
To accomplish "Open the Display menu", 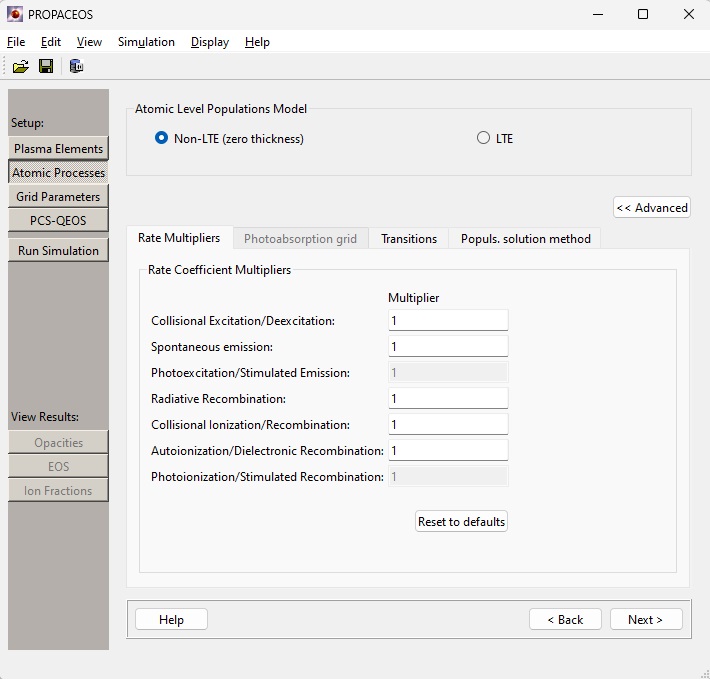I will 210,42.
